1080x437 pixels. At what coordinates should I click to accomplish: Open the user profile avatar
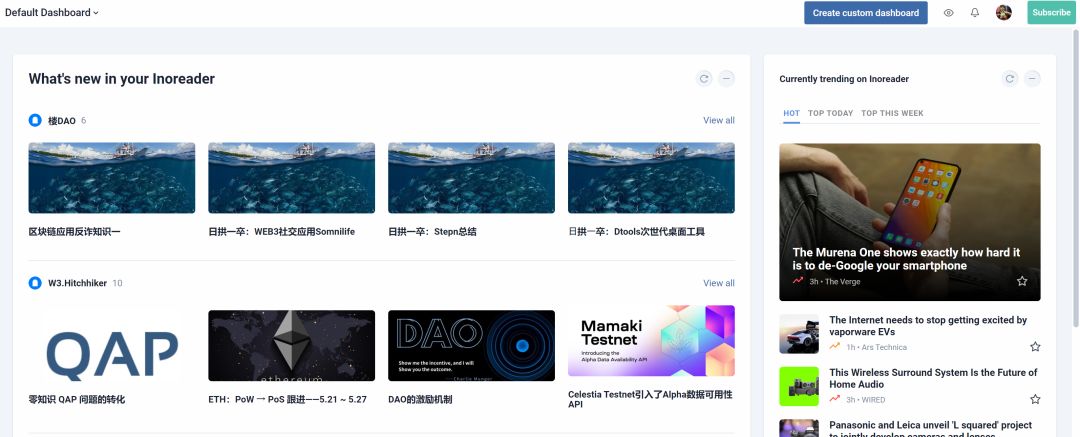pos(1004,12)
